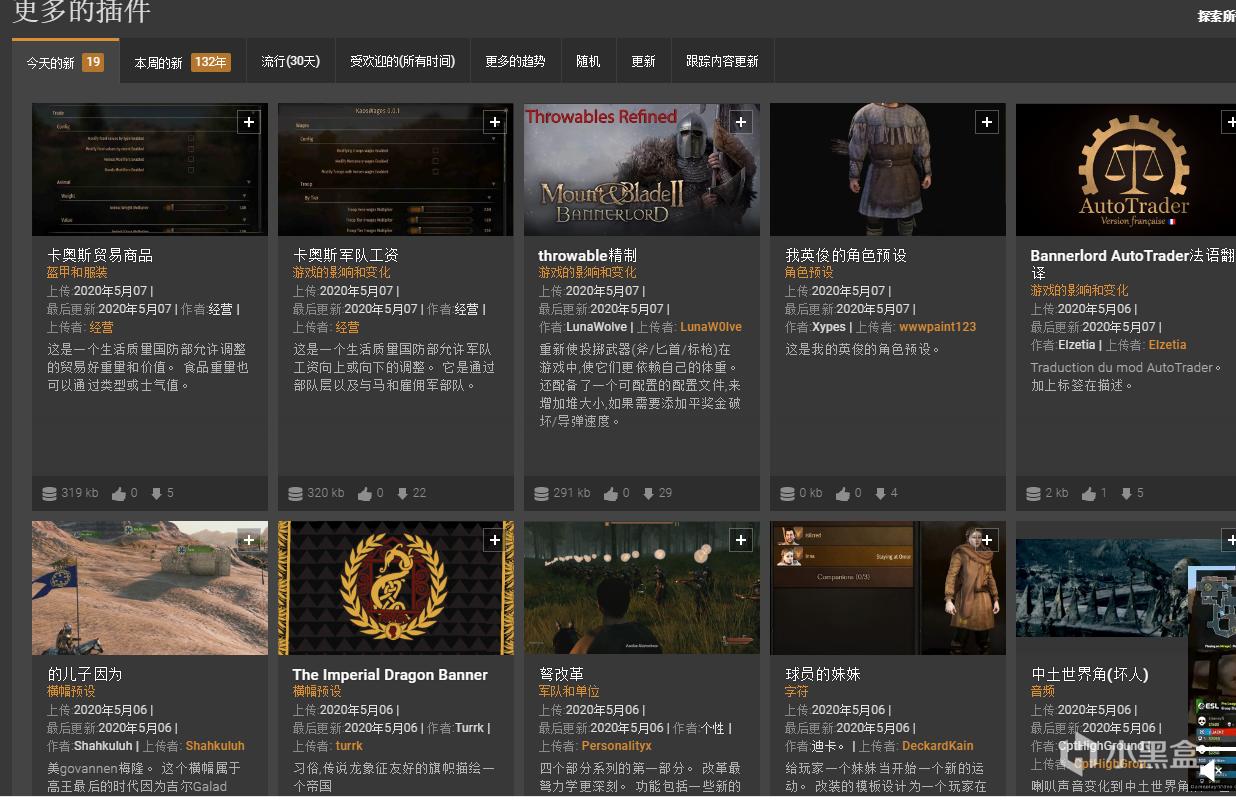Select the 流行(30天) tab
Viewport: 1236px width, 805px height.
[290, 61]
